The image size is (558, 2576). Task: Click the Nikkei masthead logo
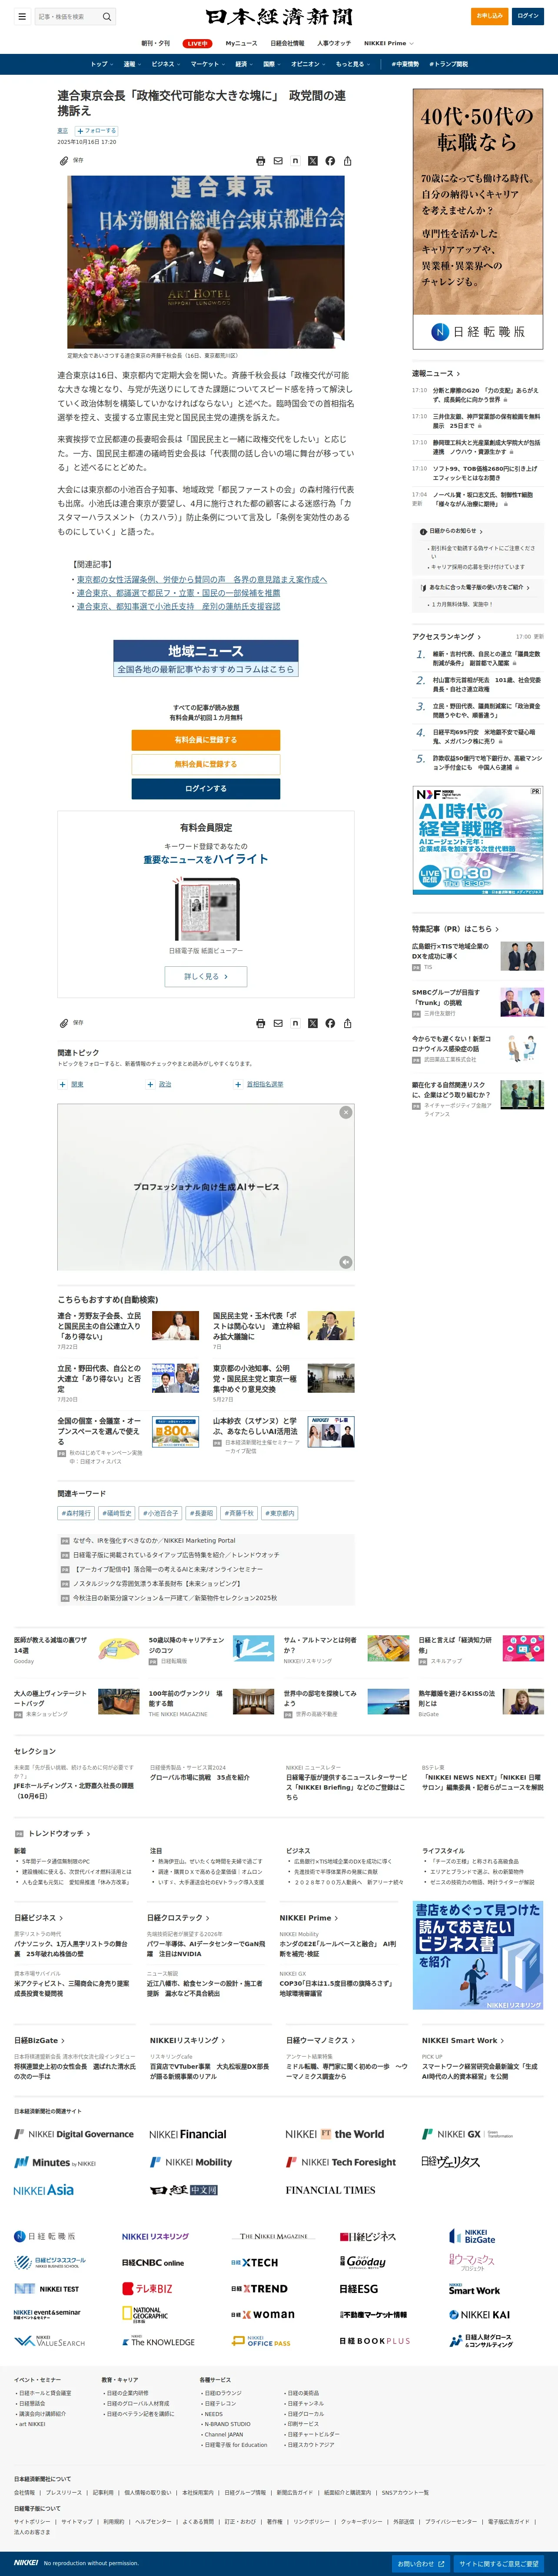[279, 17]
